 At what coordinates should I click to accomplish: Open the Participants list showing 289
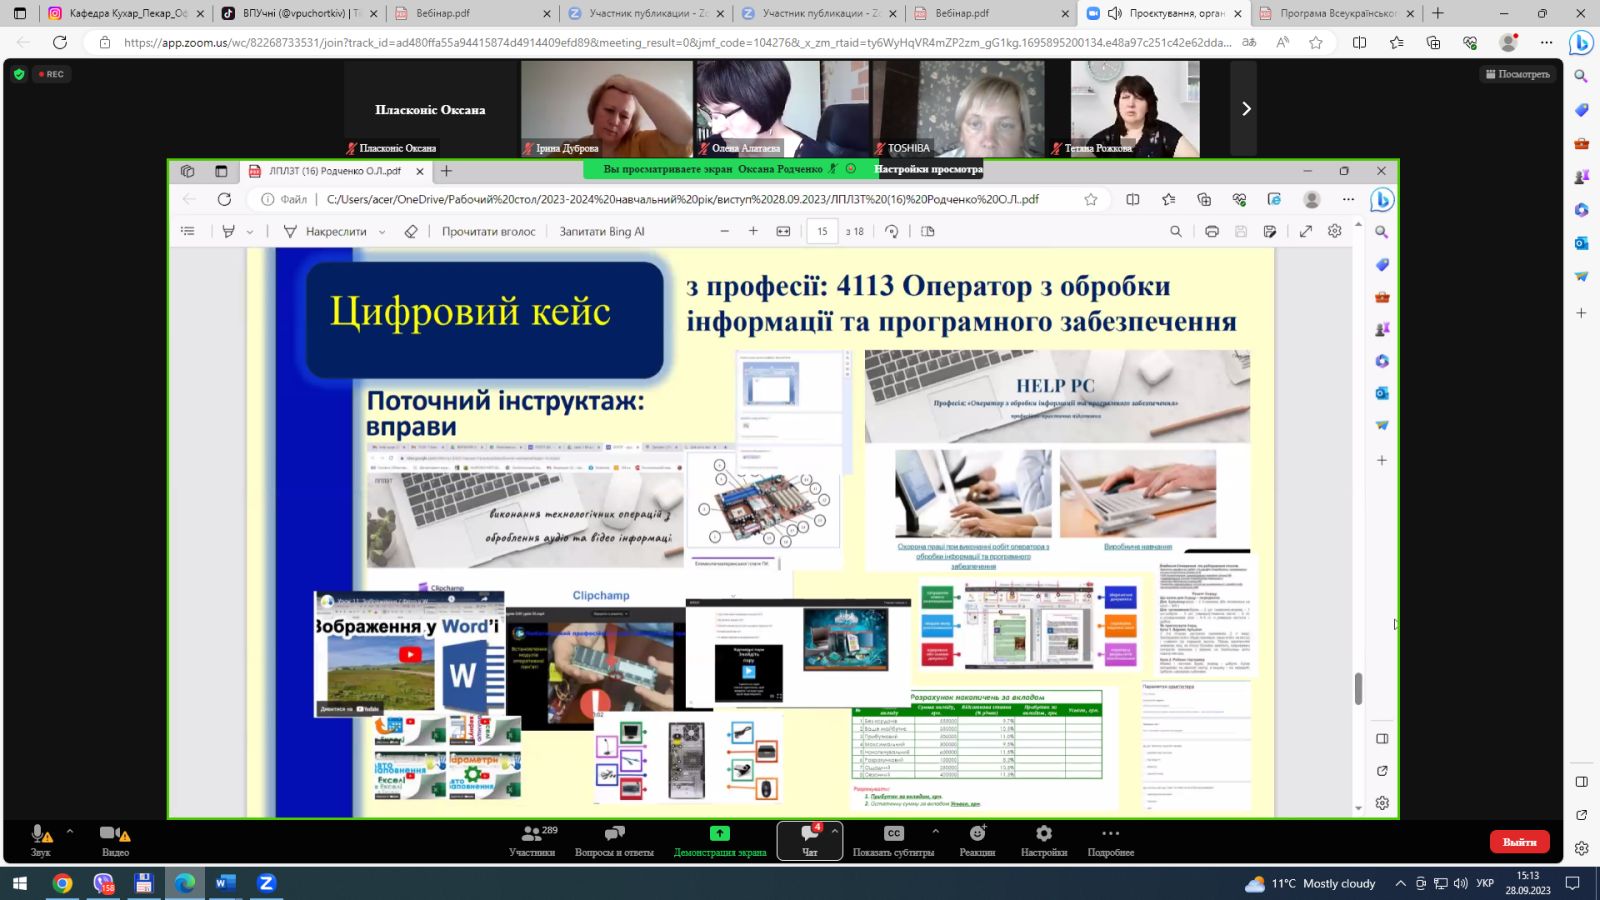click(532, 840)
